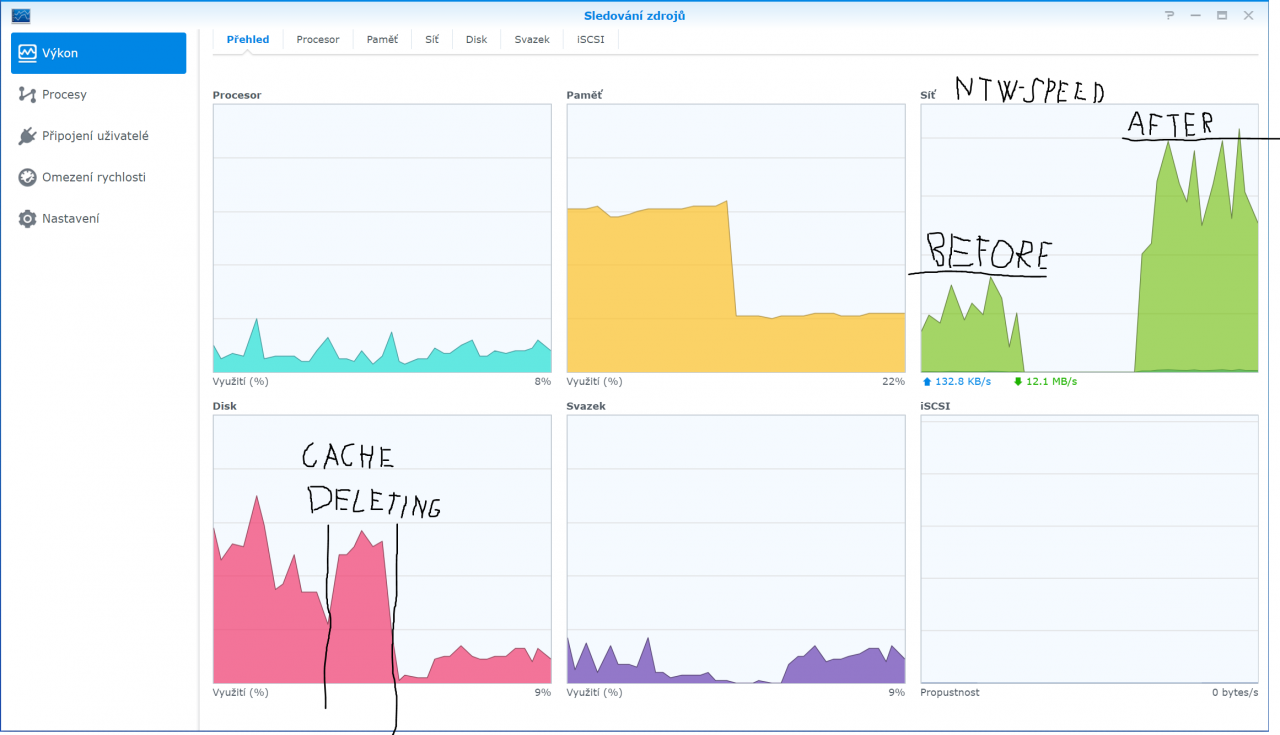Viewport: 1280px width, 735px height.
Task: Select Nastavení entry in the sidebar
Action: tap(73, 218)
